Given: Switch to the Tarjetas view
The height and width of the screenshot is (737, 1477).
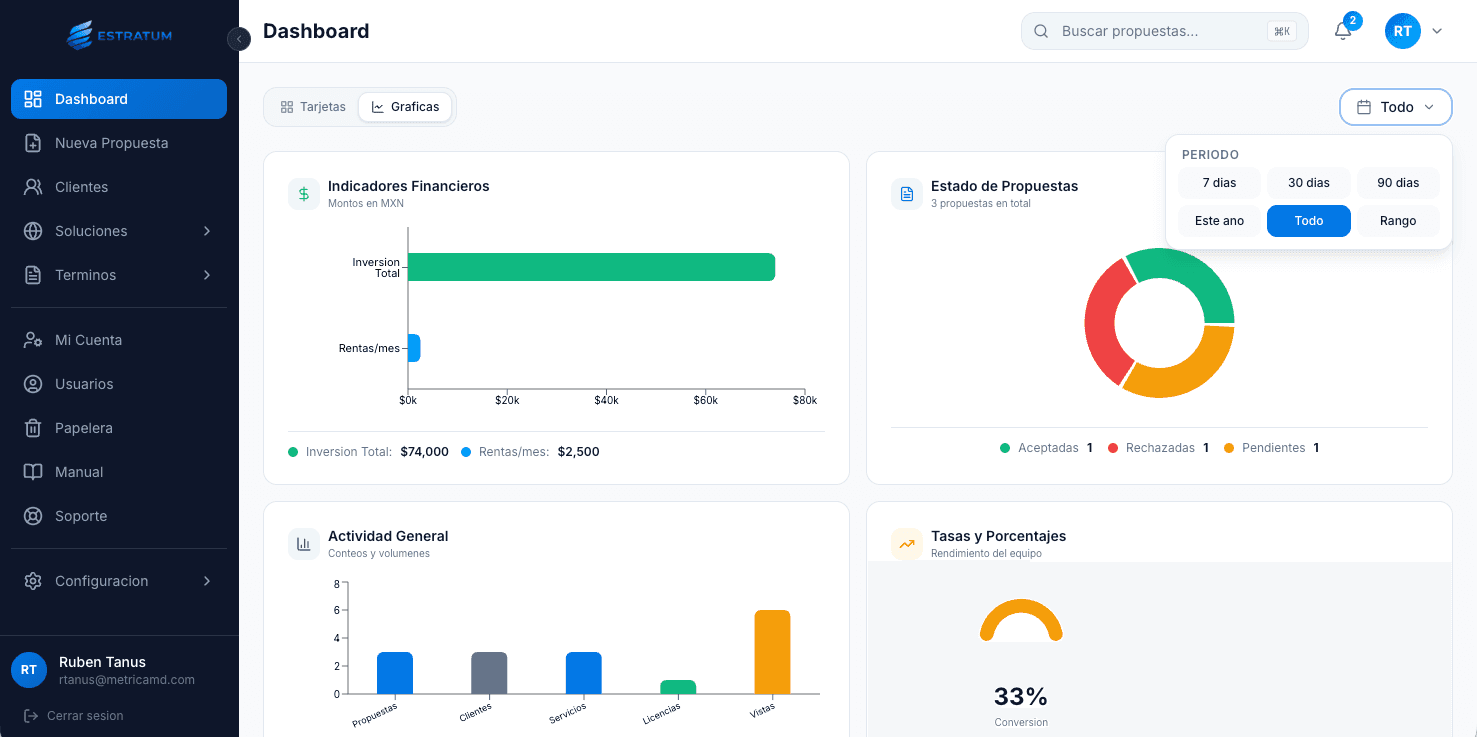Looking at the screenshot, I should (313, 107).
